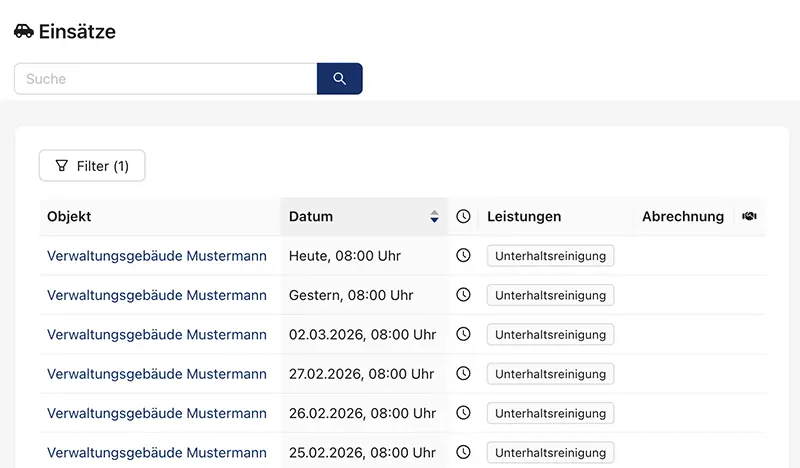Focus the Suche search field
Image resolution: width=800 pixels, height=468 pixels.
tap(166, 79)
